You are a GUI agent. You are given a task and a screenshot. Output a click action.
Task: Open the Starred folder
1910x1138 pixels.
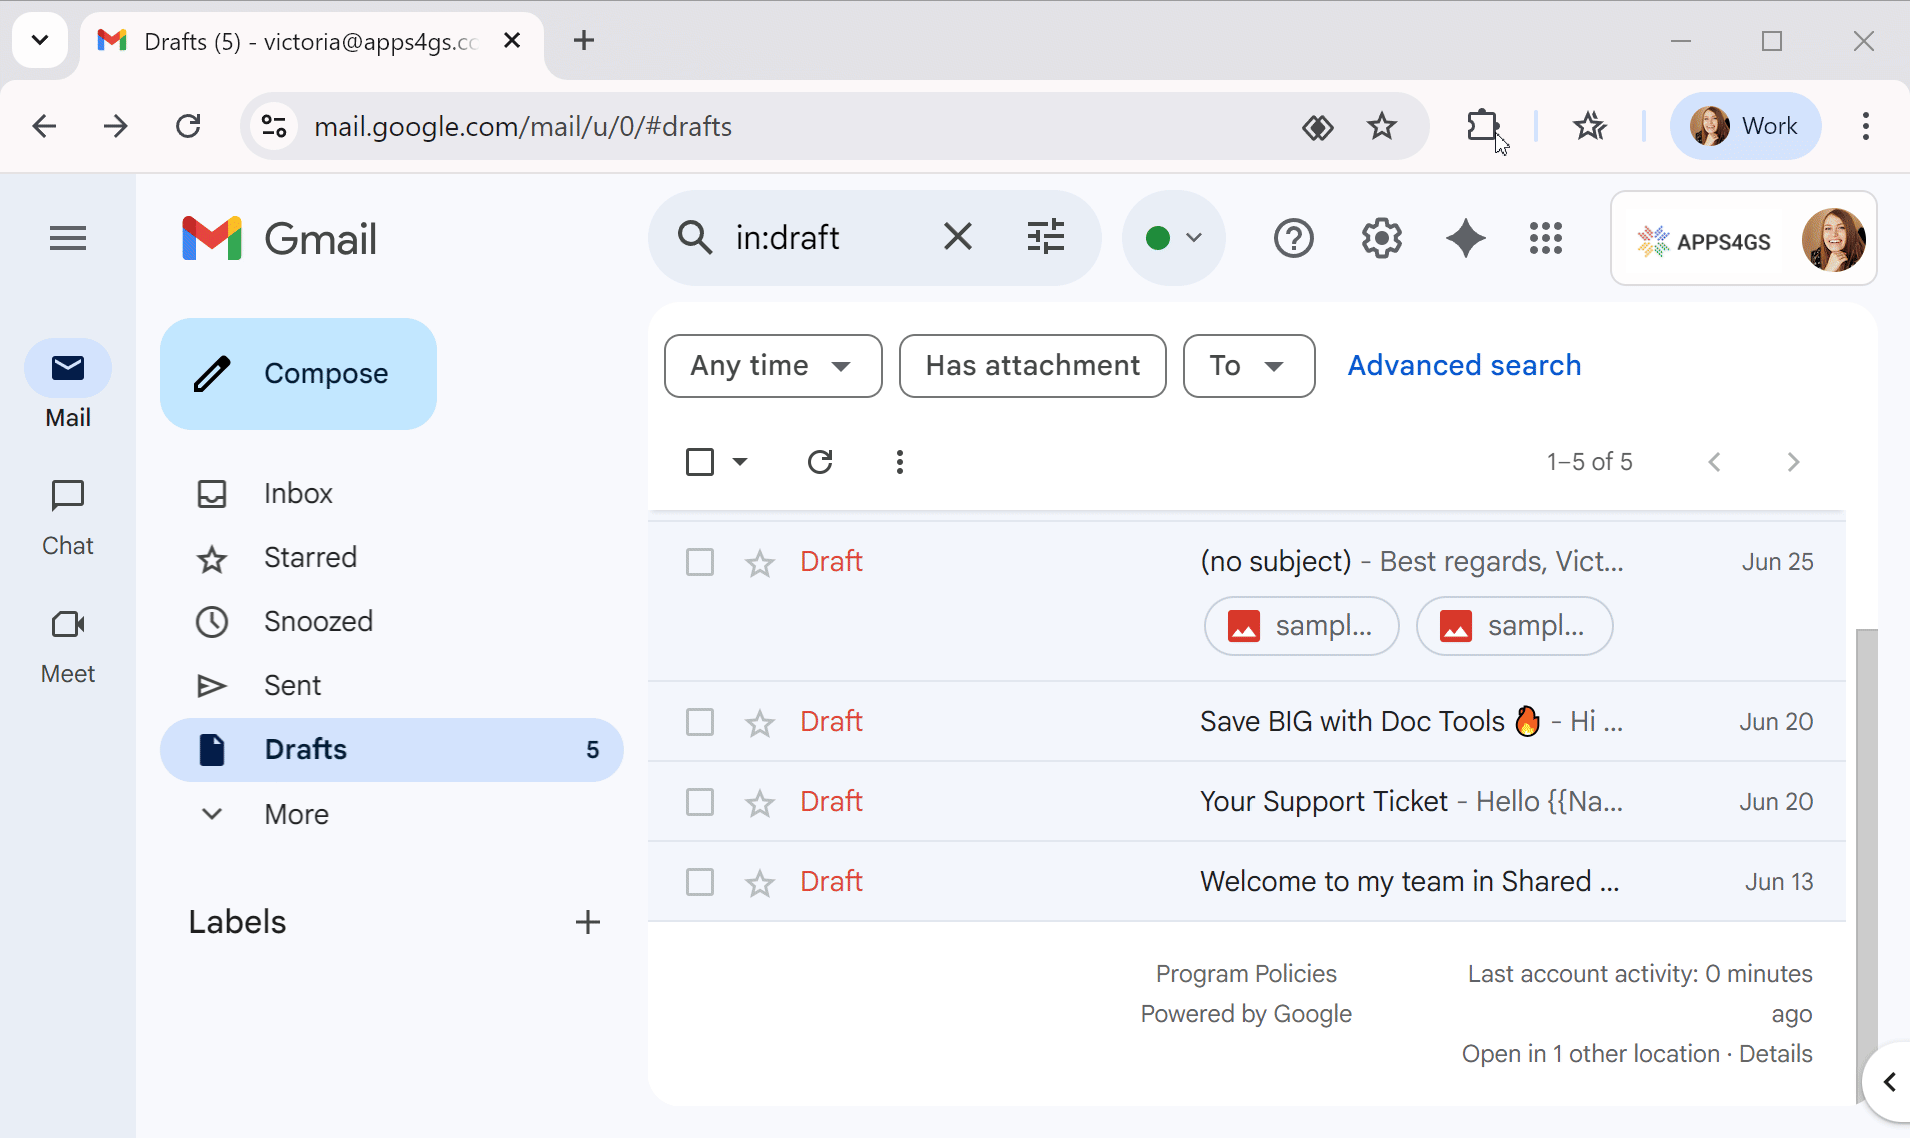pyautogui.click(x=391, y=558)
